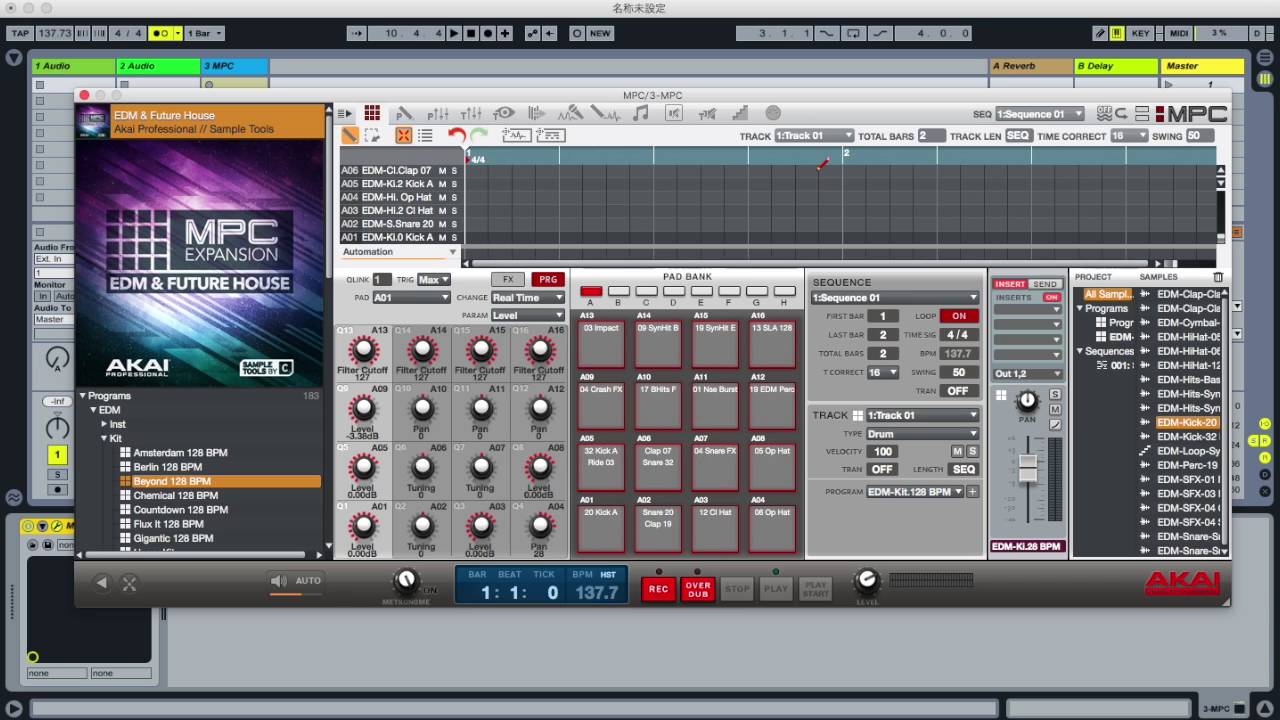
Task: Click the plus button next to PROGRAM
Action: point(972,492)
